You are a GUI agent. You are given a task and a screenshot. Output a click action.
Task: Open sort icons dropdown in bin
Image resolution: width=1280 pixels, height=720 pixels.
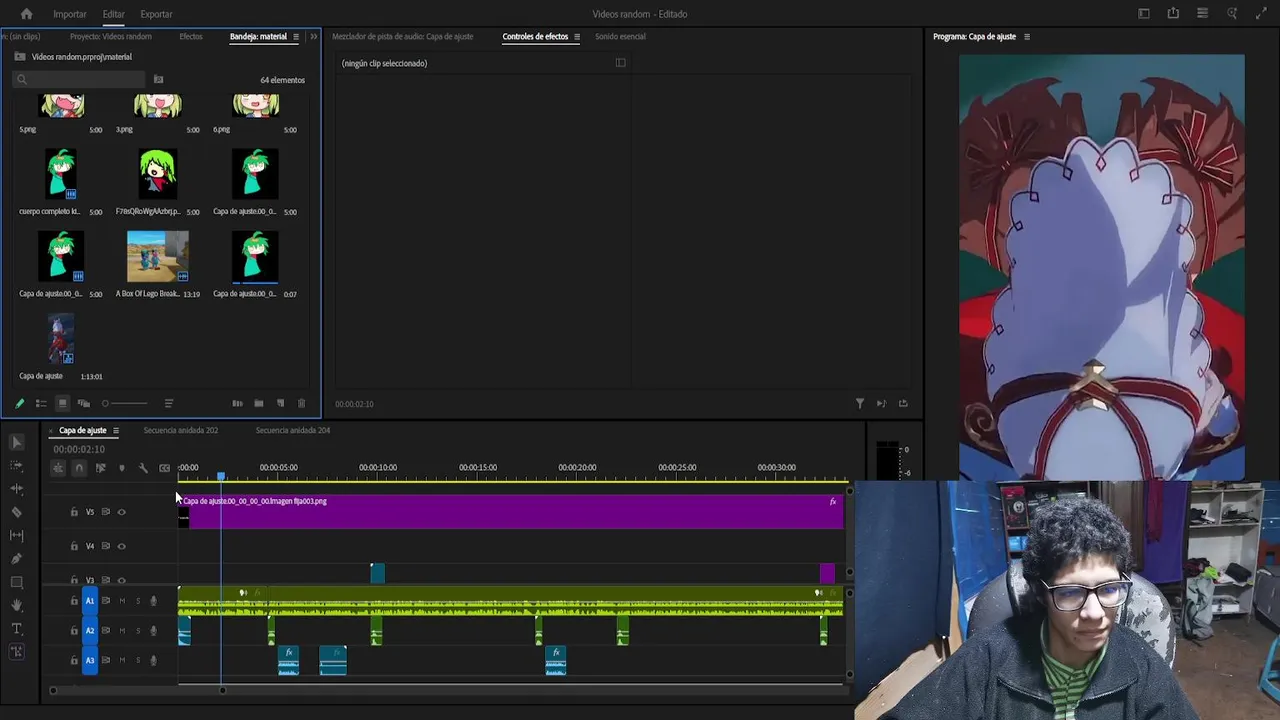[169, 404]
